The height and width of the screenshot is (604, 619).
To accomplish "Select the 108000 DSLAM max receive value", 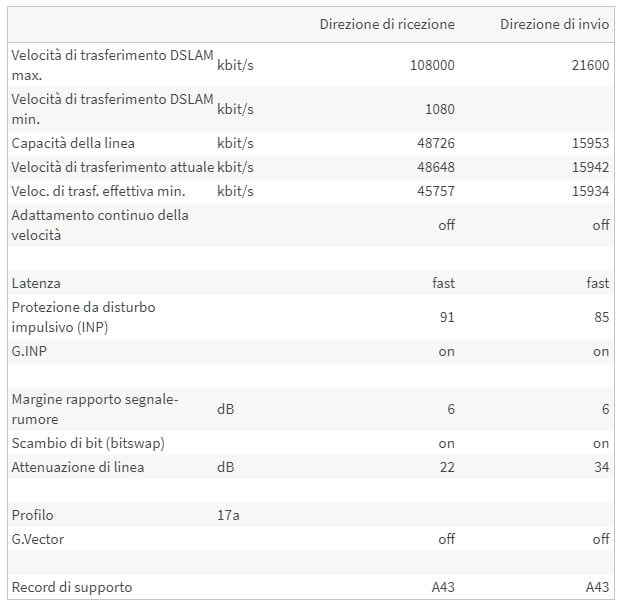I will click(432, 65).
